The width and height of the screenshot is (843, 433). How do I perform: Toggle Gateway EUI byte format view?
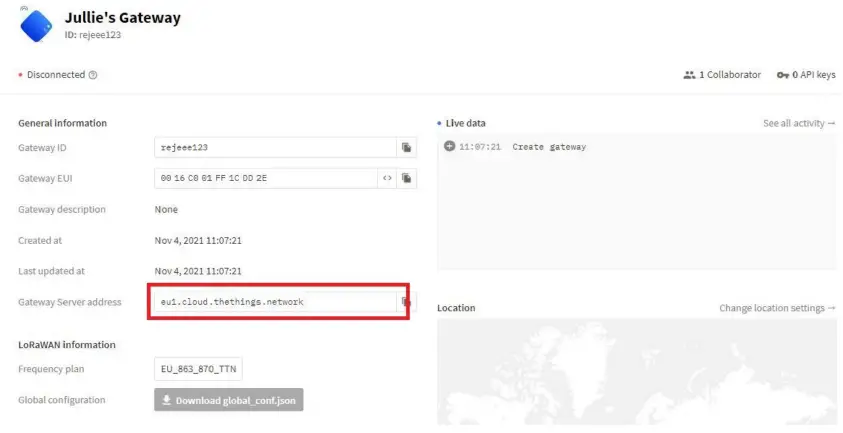387,178
